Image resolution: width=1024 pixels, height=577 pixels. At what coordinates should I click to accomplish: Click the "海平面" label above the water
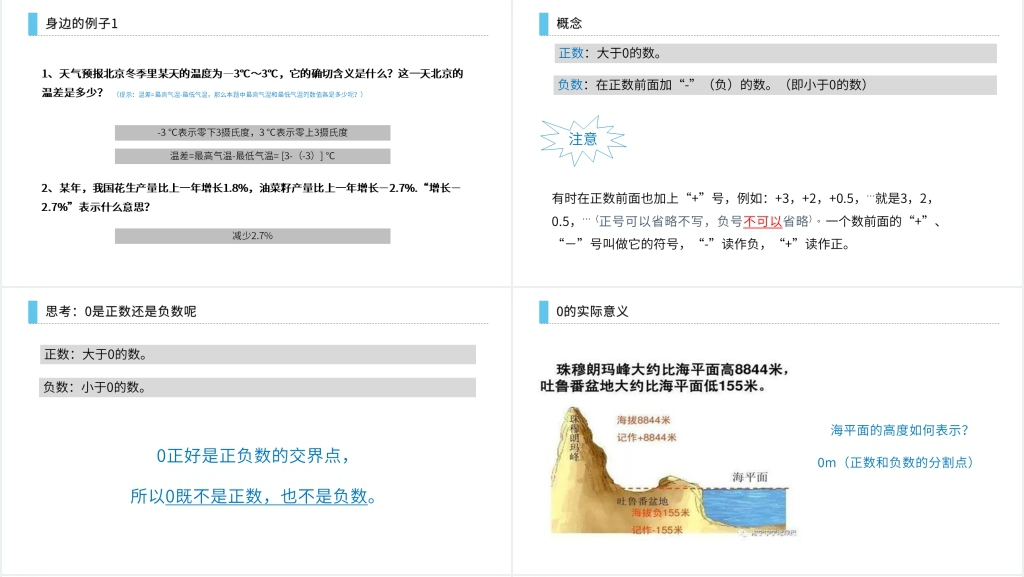(750, 477)
